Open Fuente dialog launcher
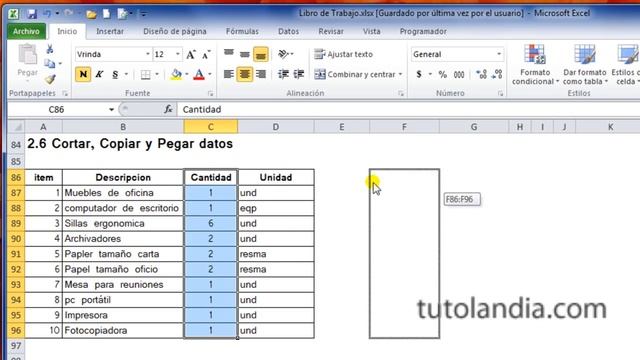 point(211,94)
